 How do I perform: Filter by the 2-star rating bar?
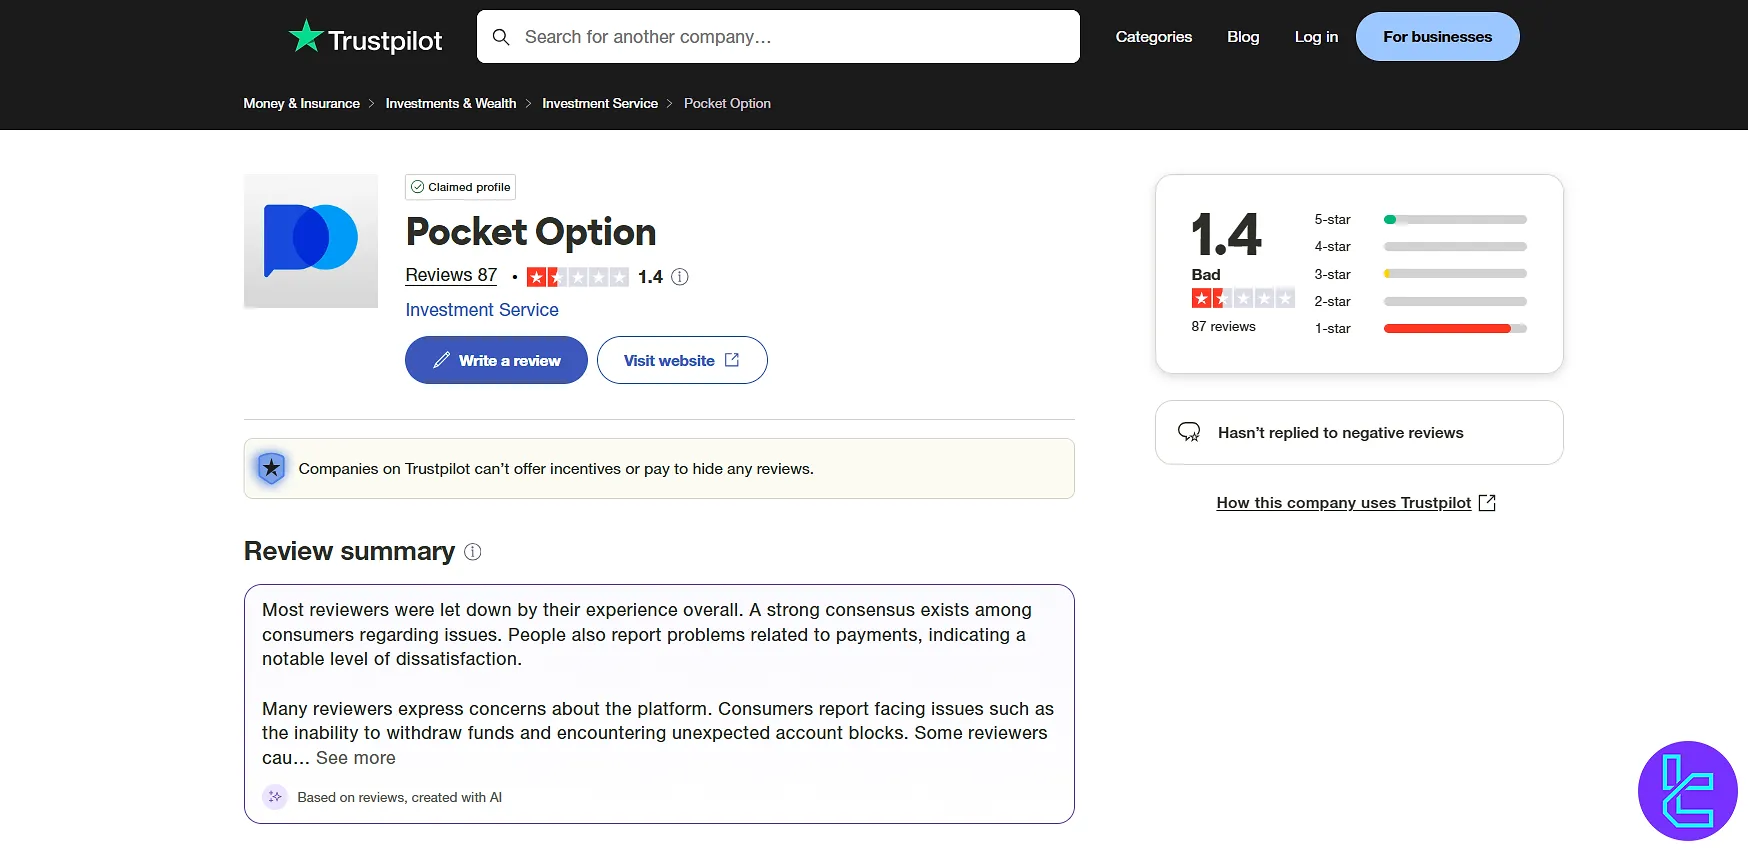(1455, 301)
